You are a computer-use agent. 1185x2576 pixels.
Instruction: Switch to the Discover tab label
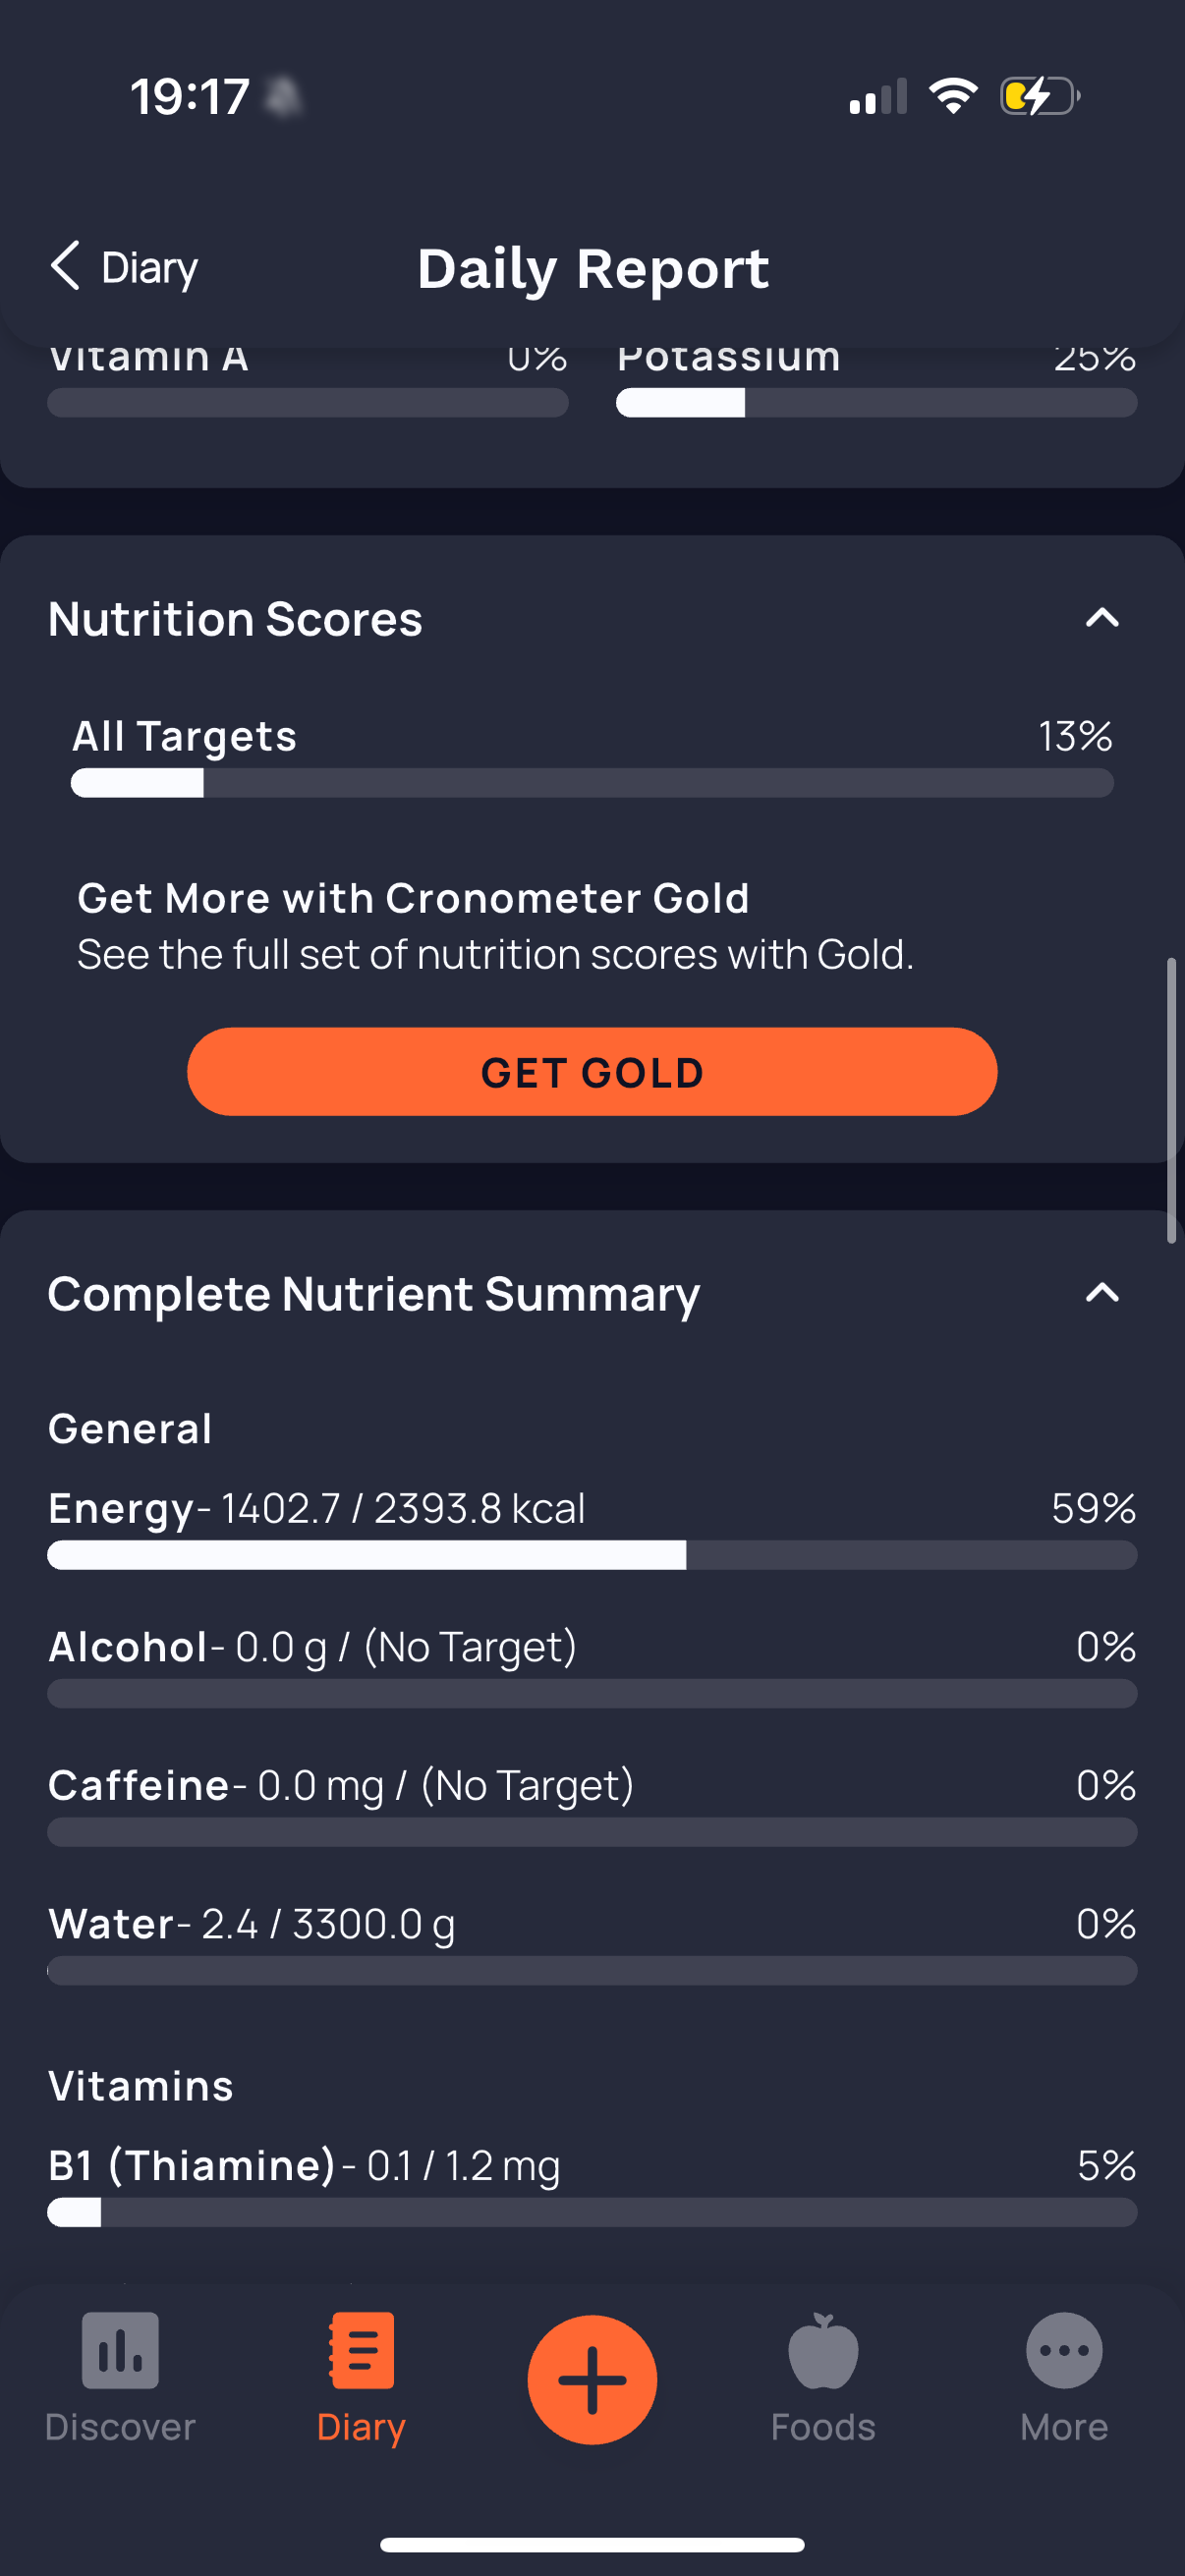120,2427
